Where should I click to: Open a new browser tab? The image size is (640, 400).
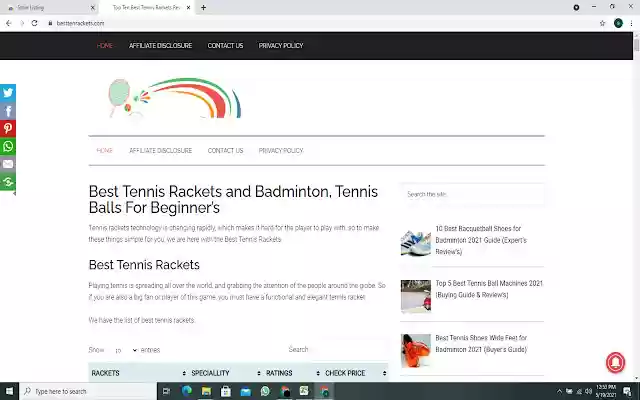pyautogui.click(x=203, y=7)
